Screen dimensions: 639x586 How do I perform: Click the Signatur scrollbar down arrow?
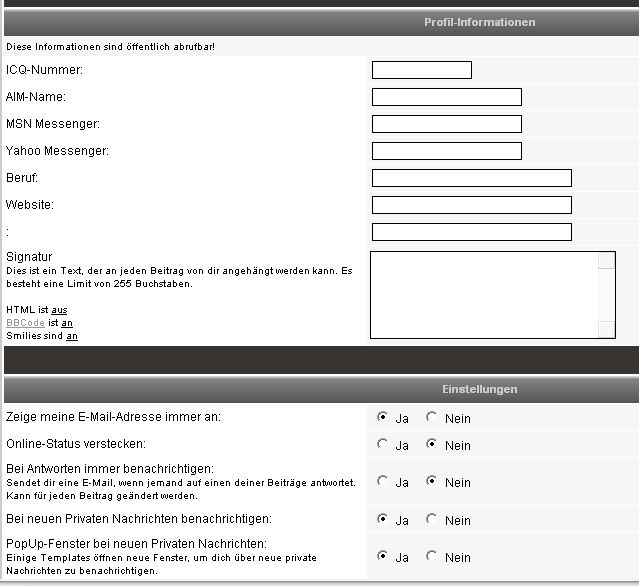pos(606,329)
